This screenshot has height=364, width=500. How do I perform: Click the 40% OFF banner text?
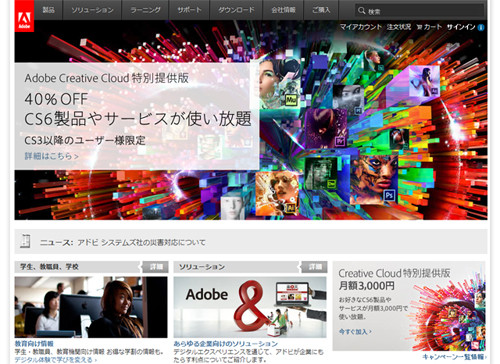coord(56,99)
